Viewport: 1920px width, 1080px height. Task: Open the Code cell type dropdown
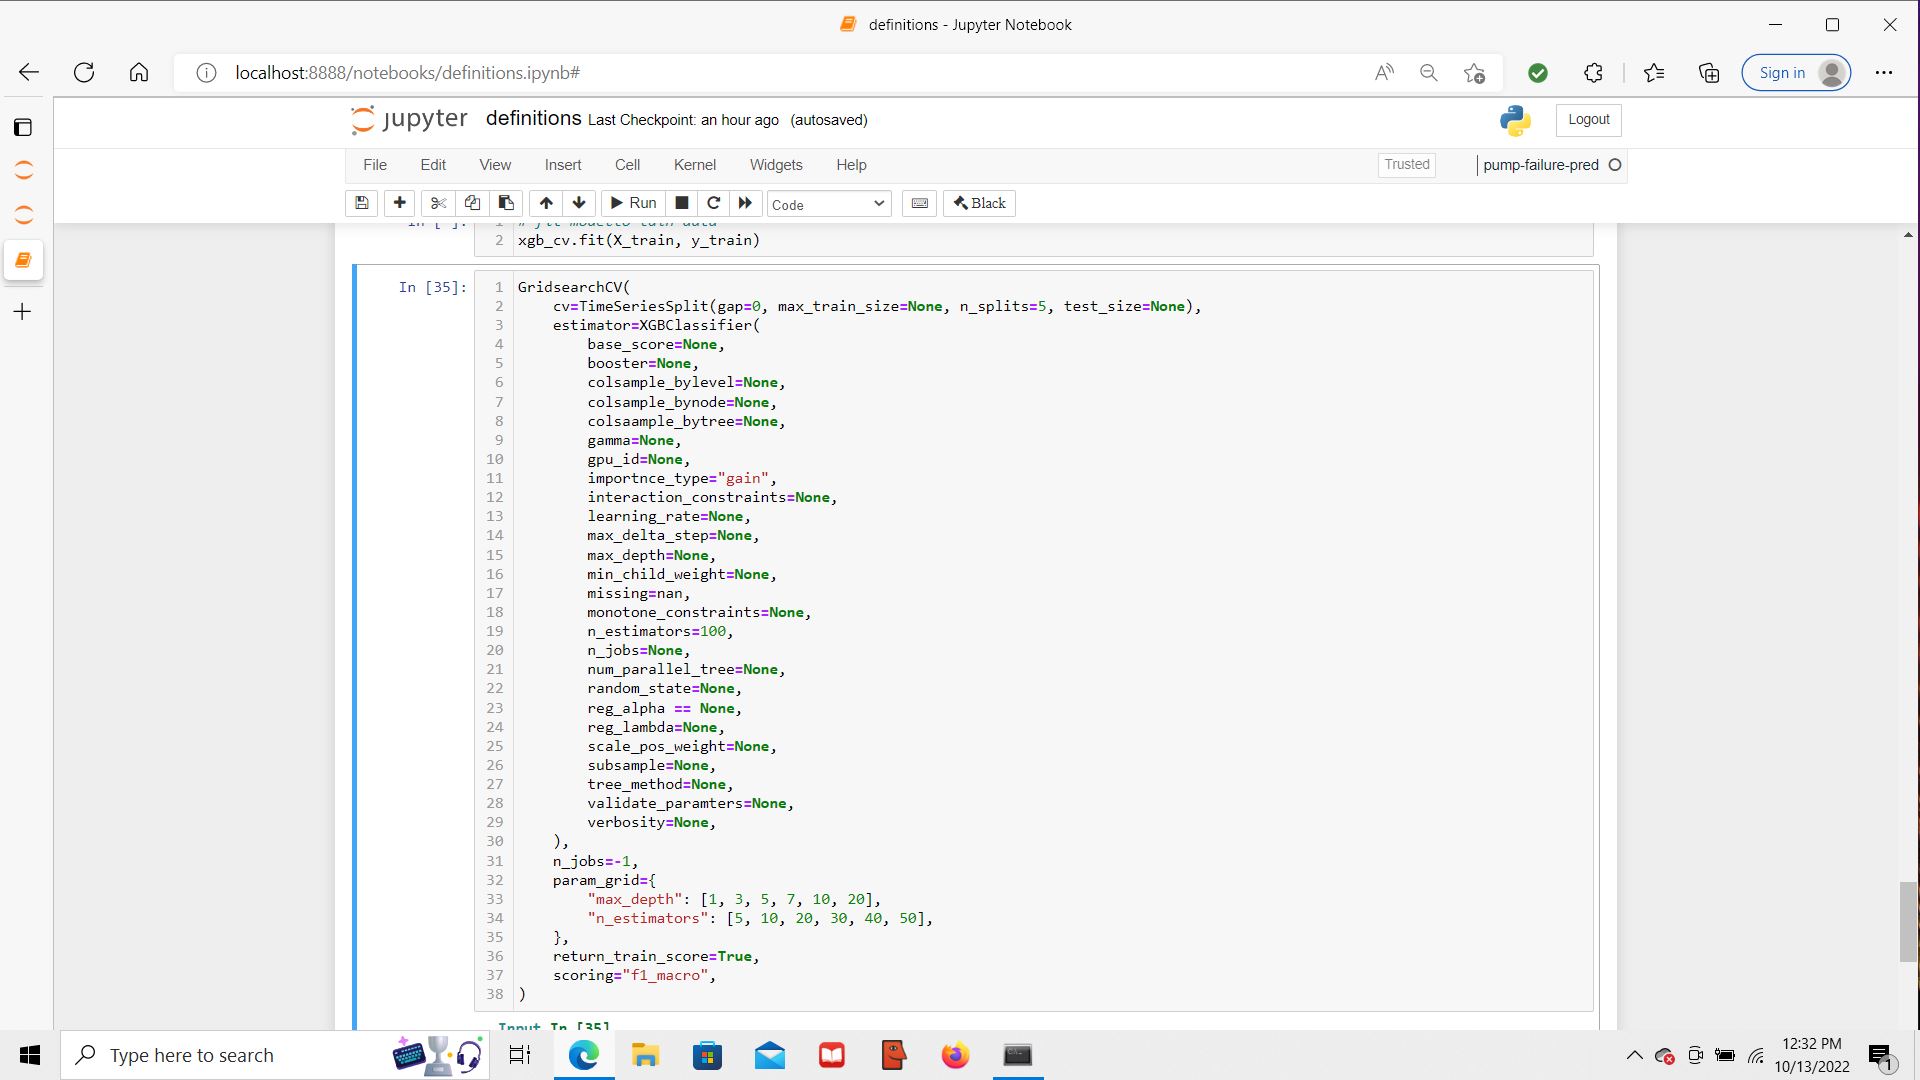pyautogui.click(x=829, y=204)
